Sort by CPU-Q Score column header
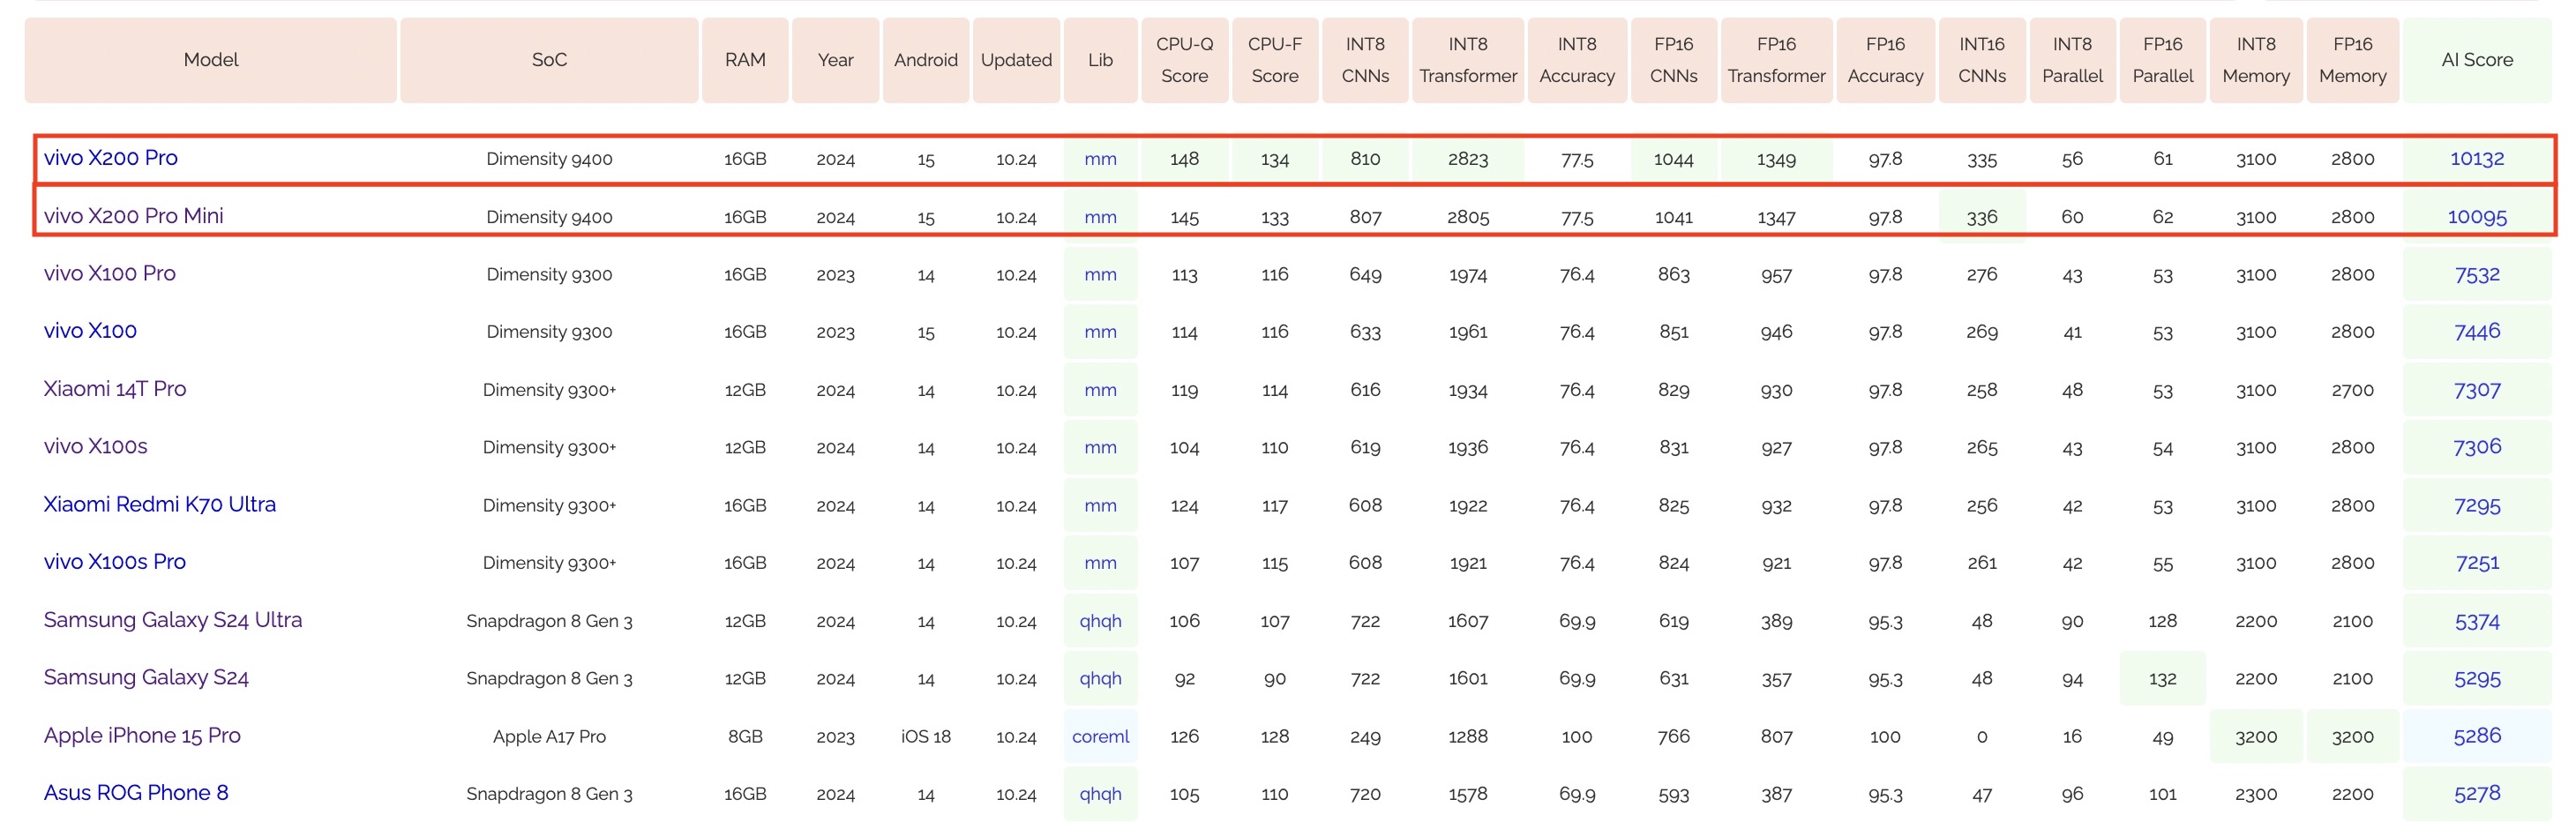2576x822 pixels. pos(1184,60)
